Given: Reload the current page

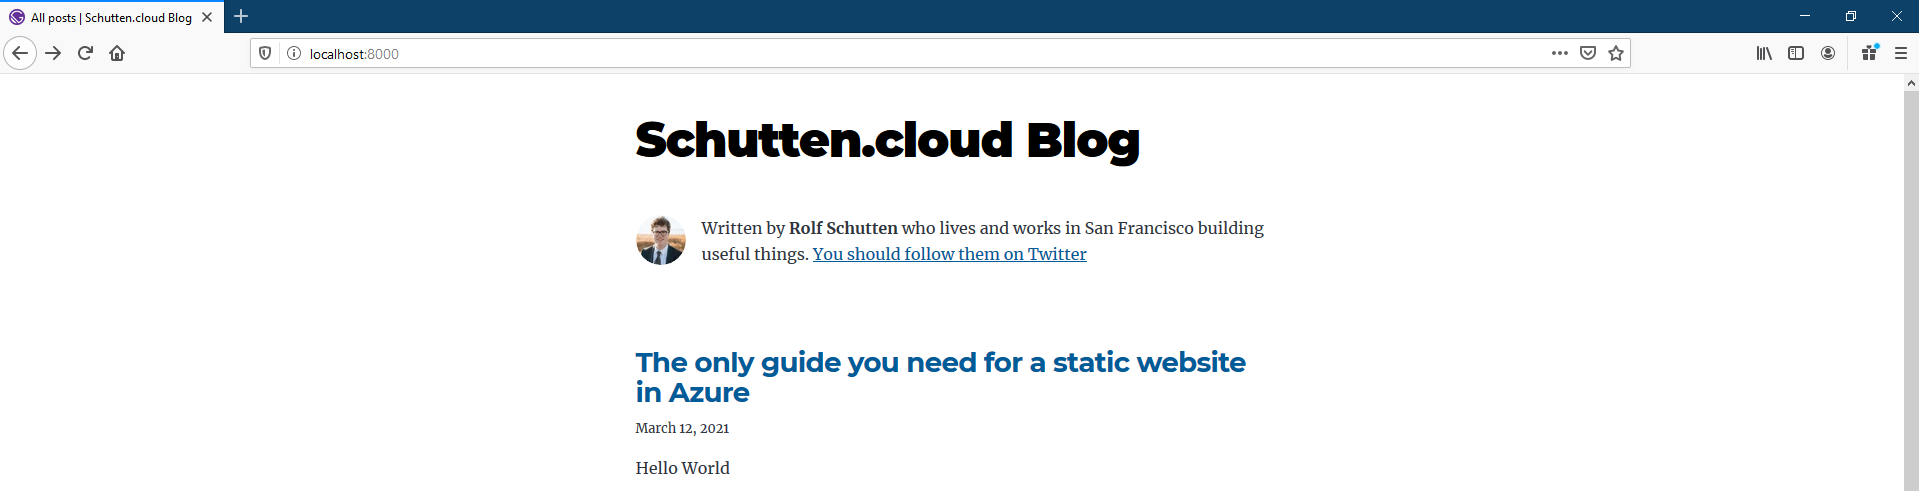Looking at the screenshot, I should pyautogui.click(x=85, y=53).
